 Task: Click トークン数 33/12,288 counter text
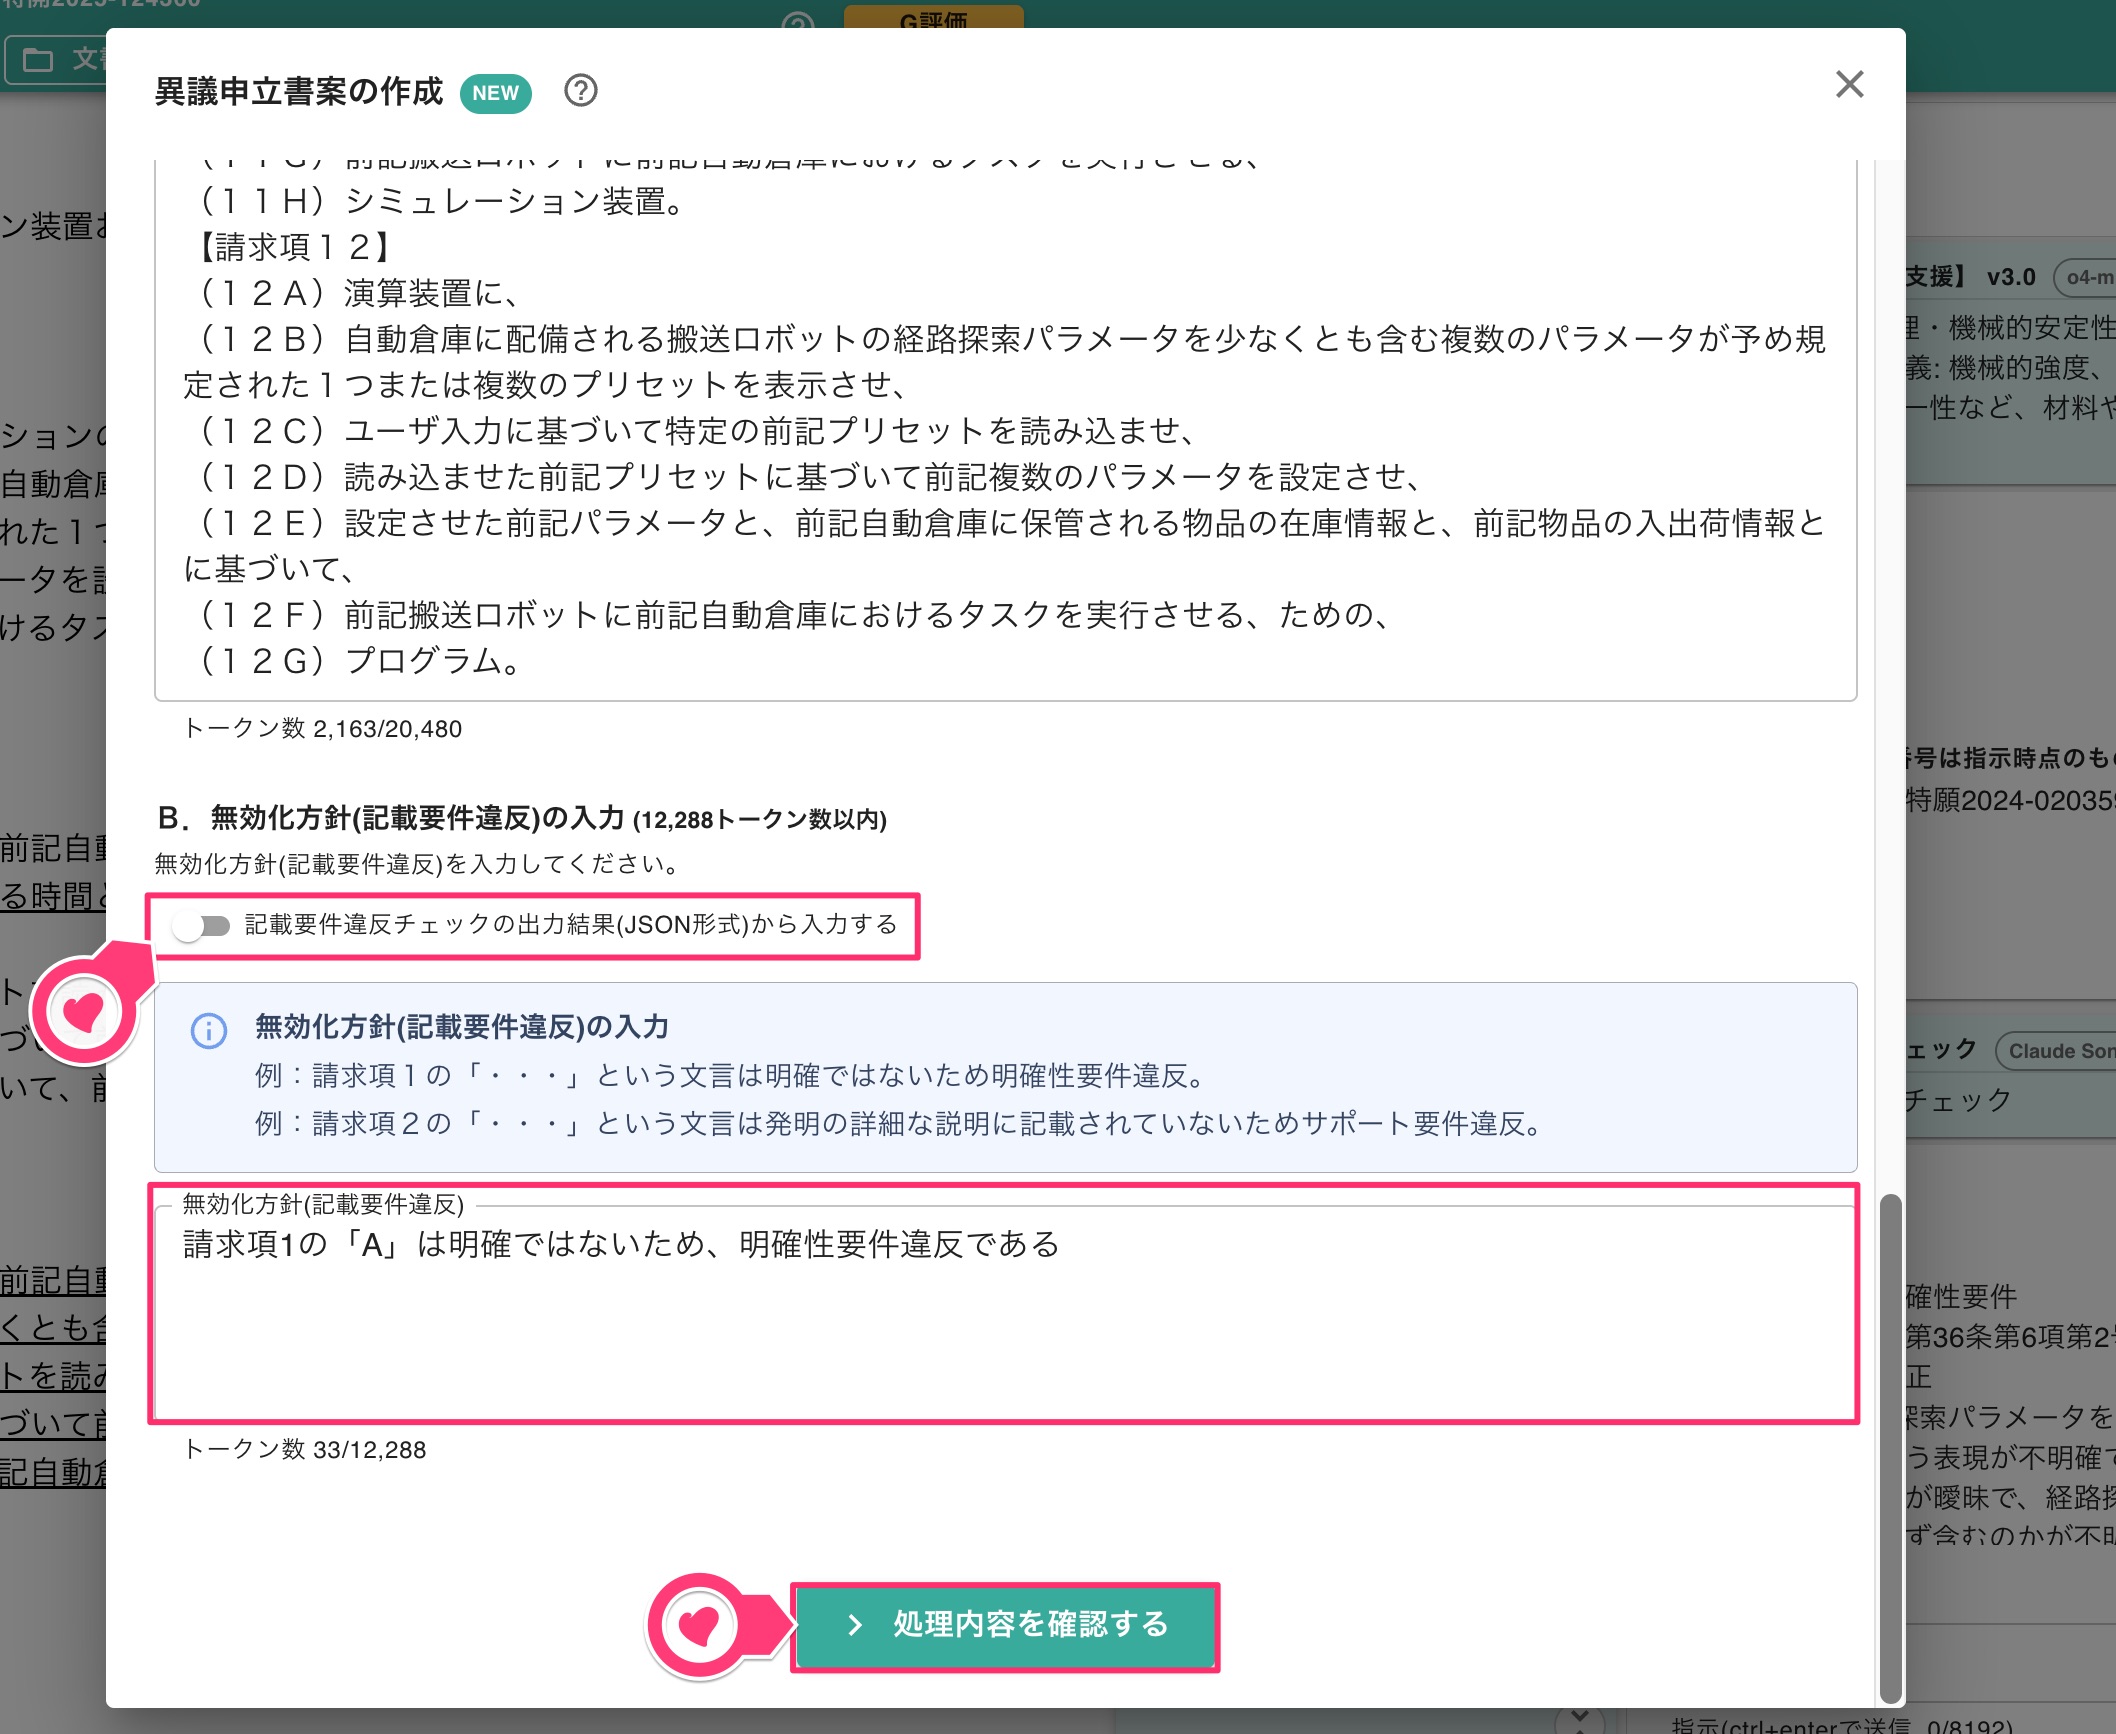tap(305, 1450)
